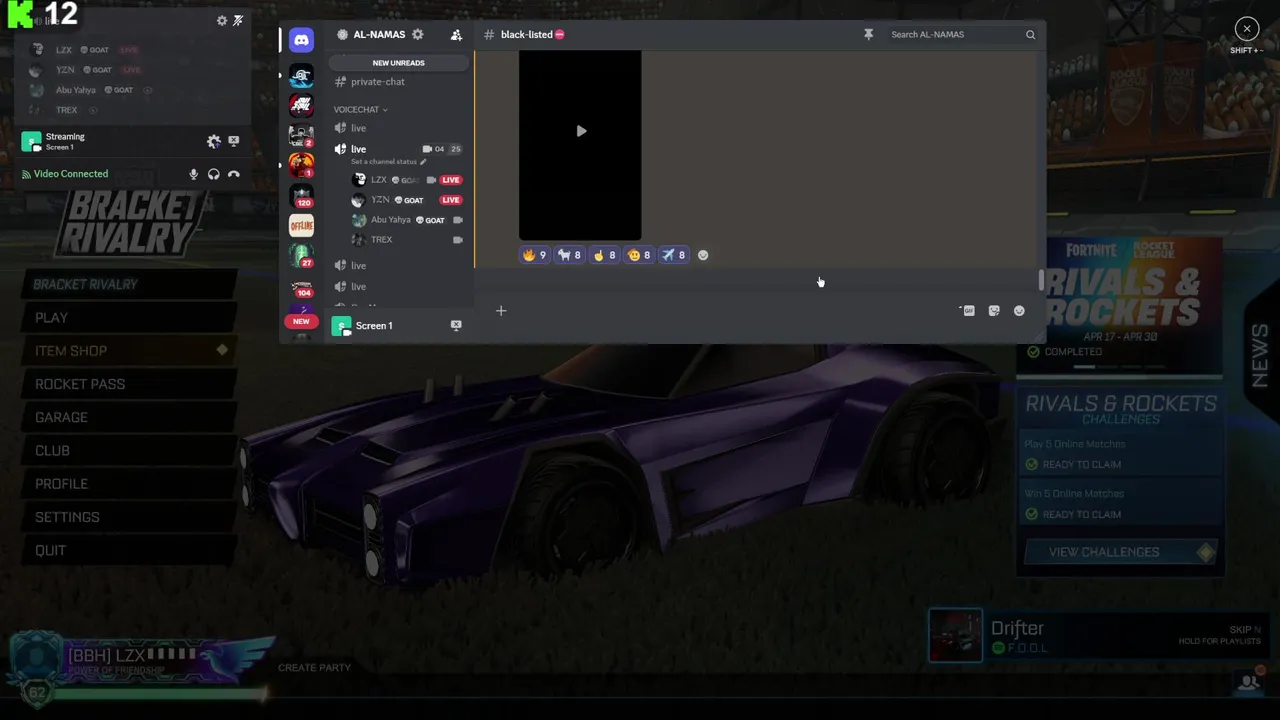Screen dimensions: 1280x720
Task: Open server with 104 unread badge
Action: tap(301, 287)
